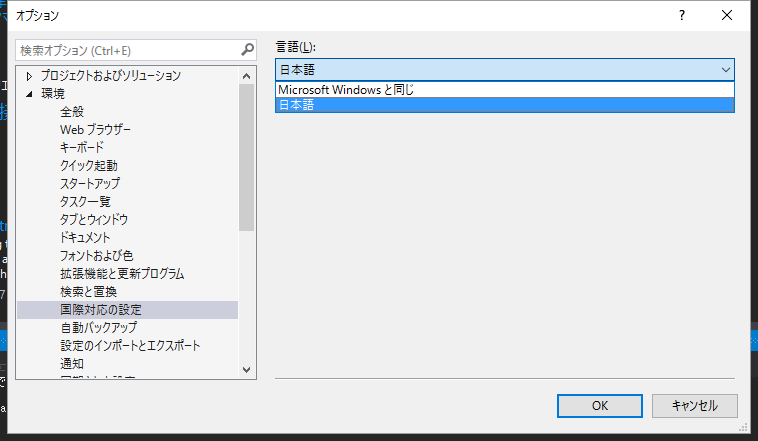Close the オプション dialog
The image size is (758, 441).
click(x=727, y=15)
